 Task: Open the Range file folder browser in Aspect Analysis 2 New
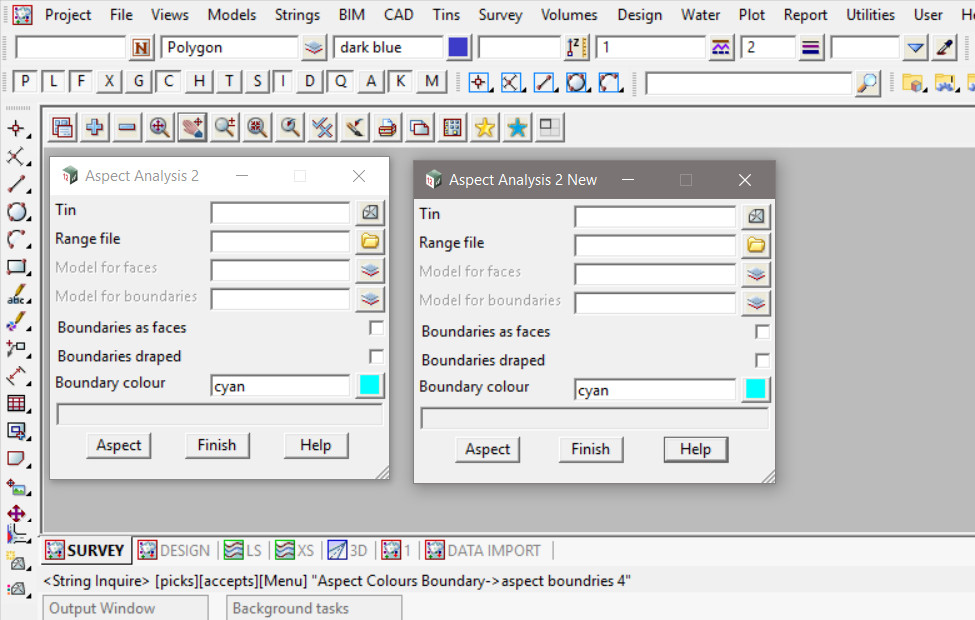pyautogui.click(x=756, y=245)
